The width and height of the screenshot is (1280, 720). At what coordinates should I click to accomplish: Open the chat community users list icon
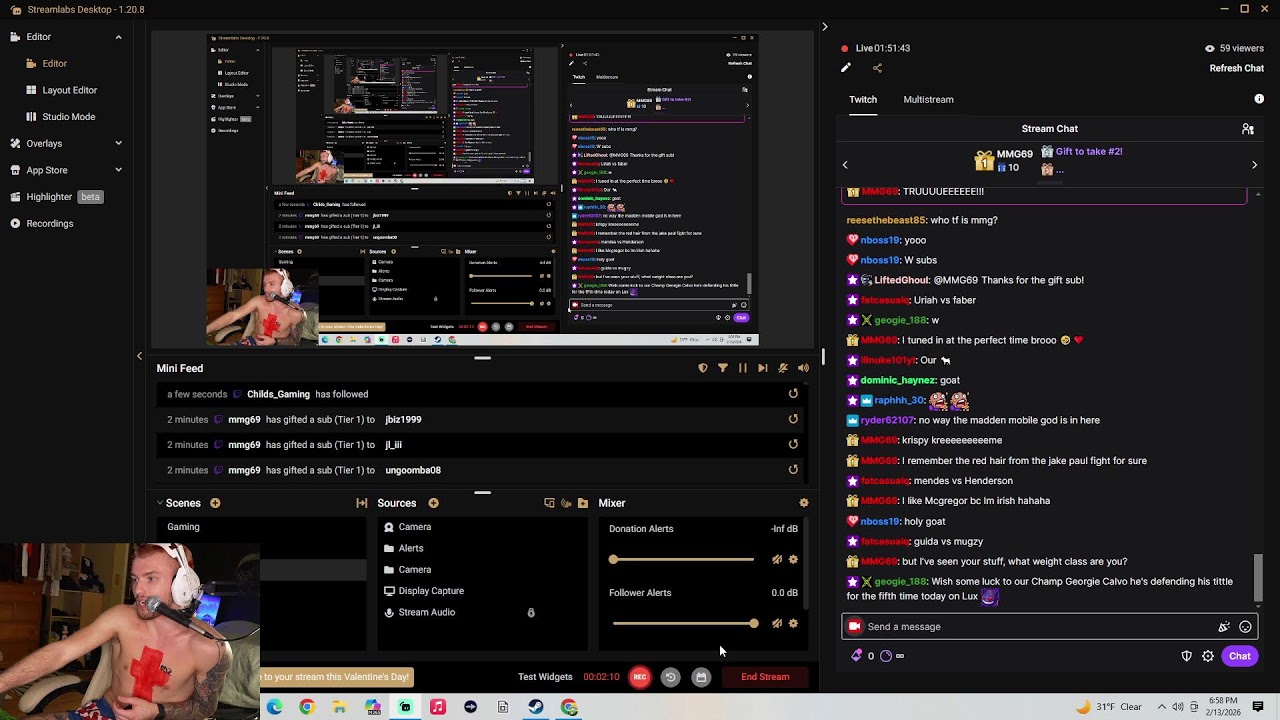1248,129
